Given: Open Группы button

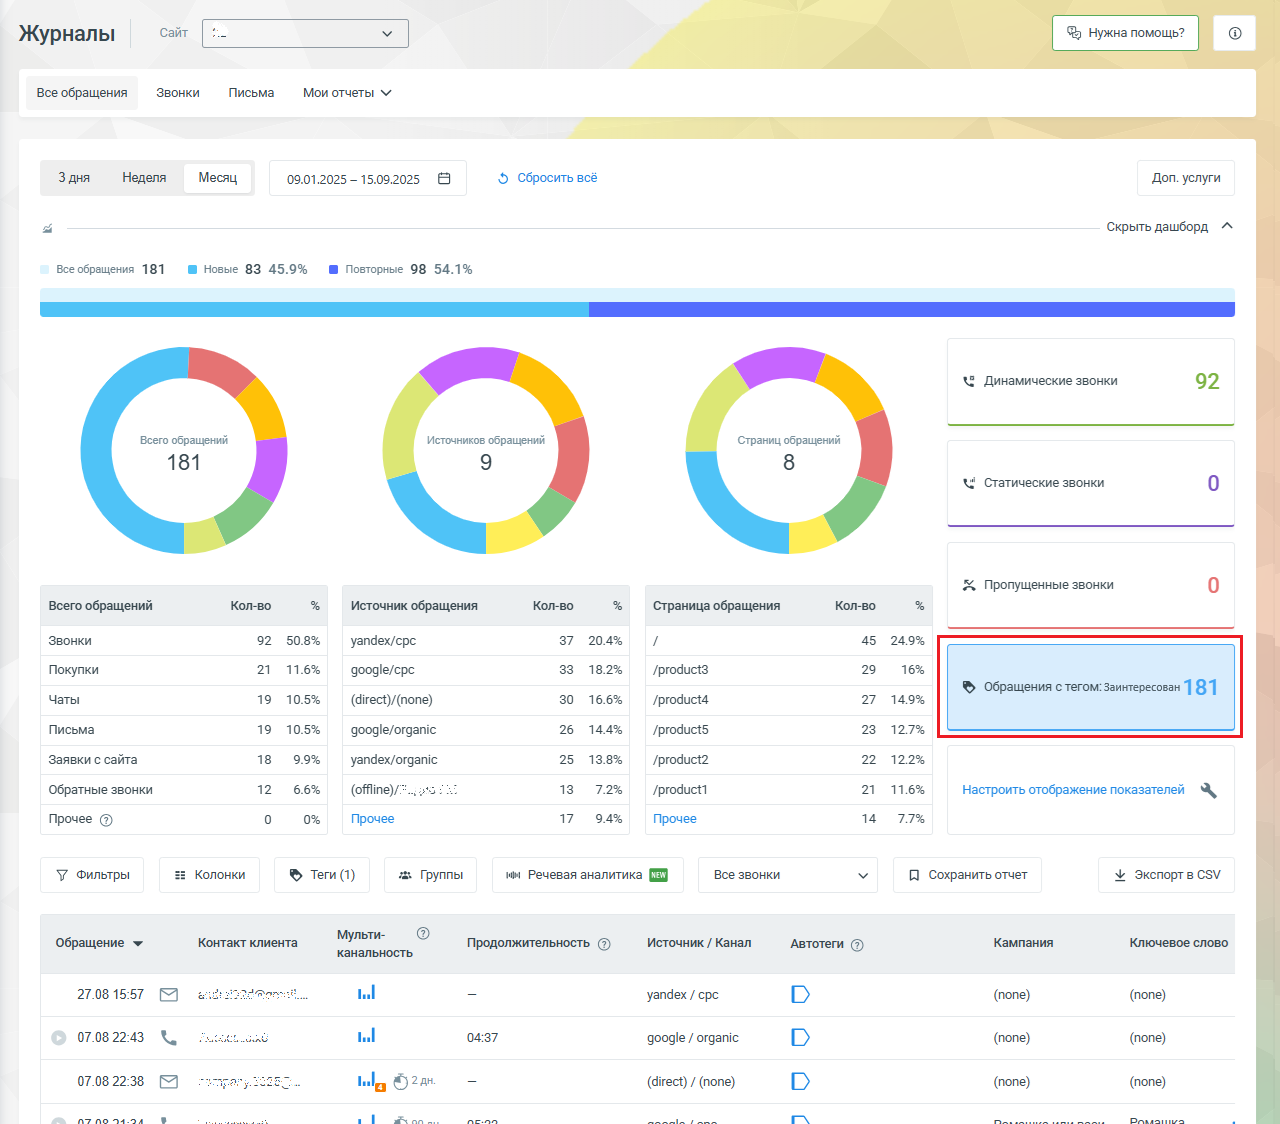Looking at the screenshot, I should tap(431, 875).
